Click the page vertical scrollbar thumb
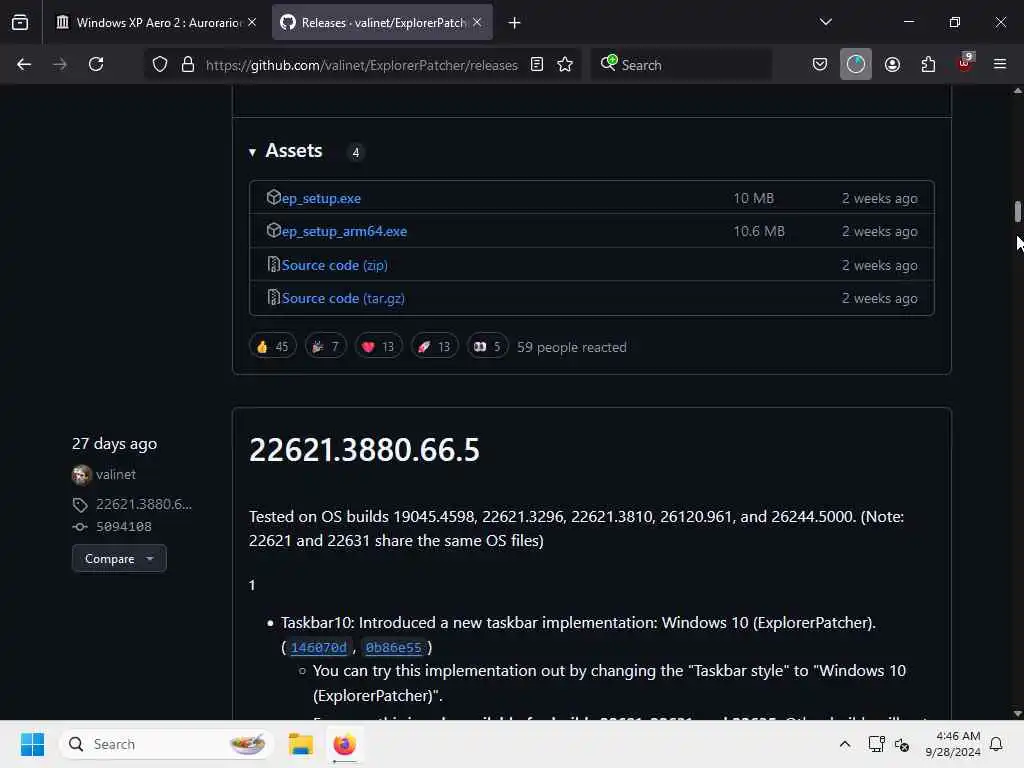The height and width of the screenshot is (768, 1024). tap(1017, 212)
